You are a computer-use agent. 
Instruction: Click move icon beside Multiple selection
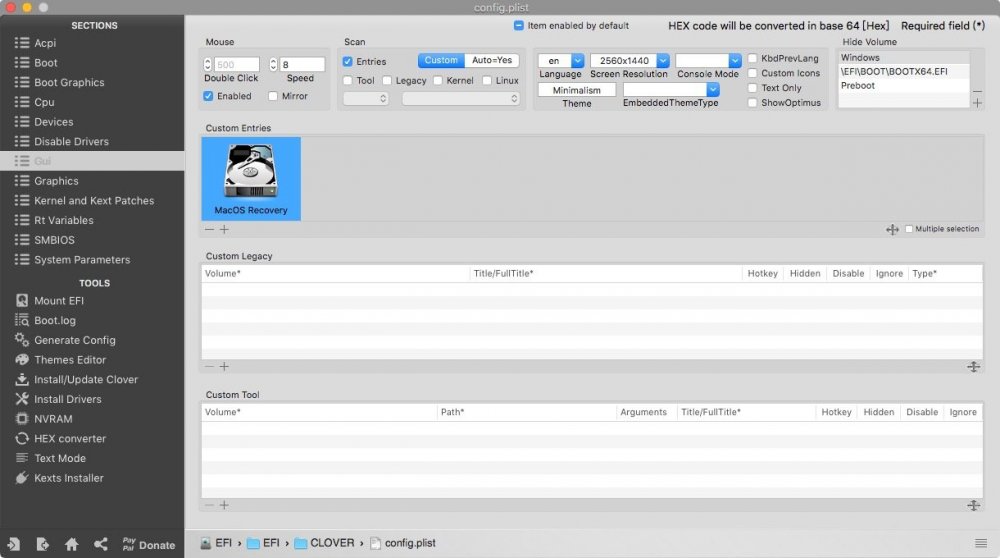892,230
